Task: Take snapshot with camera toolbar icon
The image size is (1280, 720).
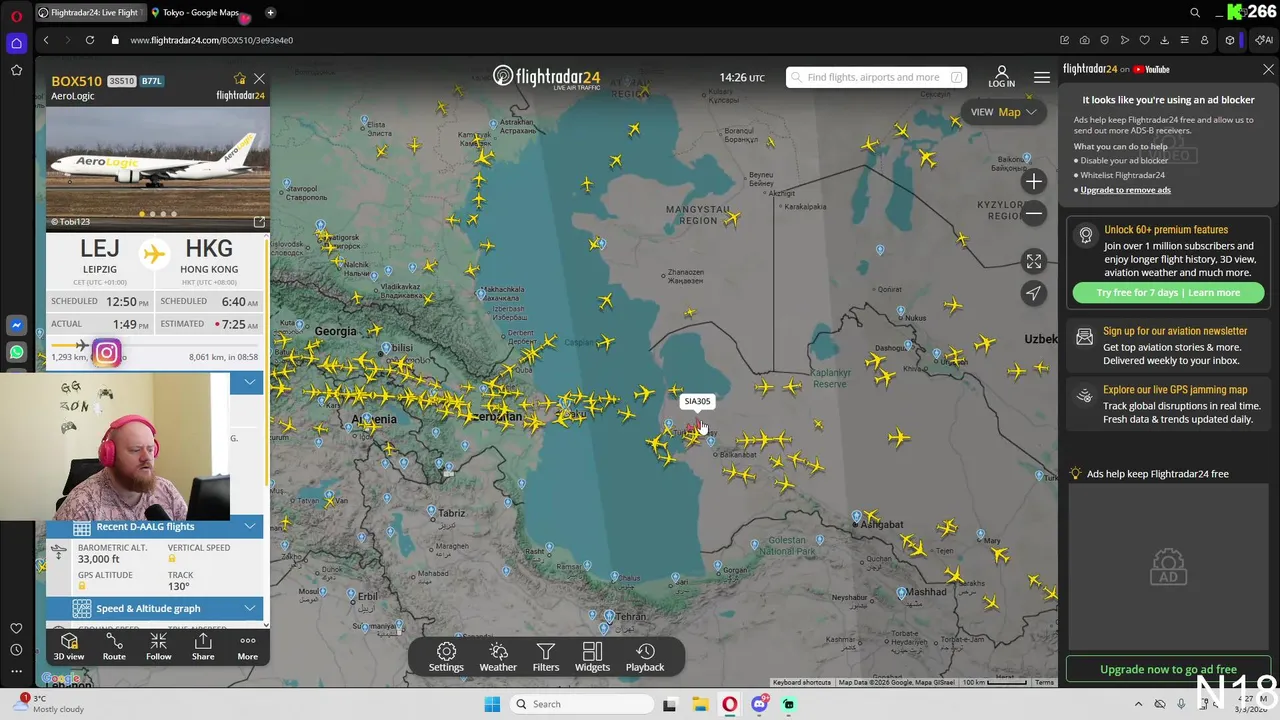Action: click(x=1085, y=40)
